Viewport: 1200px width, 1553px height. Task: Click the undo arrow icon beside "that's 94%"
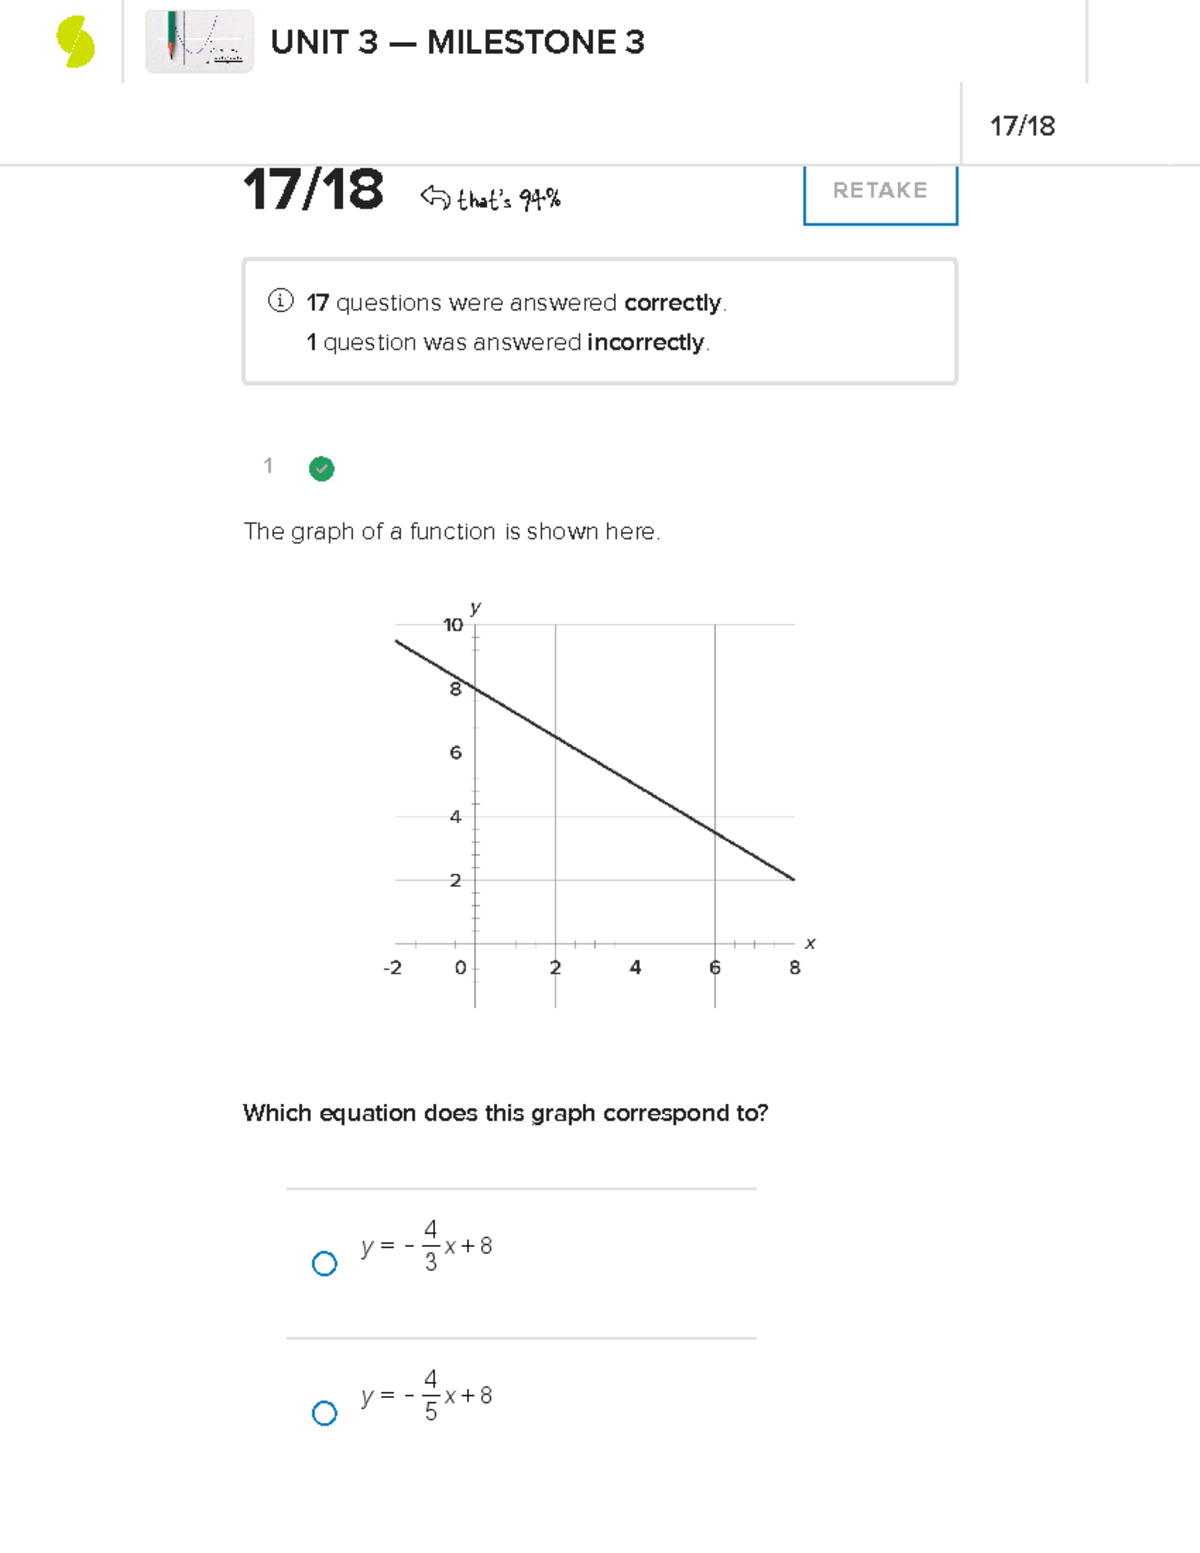pos(435,196)
